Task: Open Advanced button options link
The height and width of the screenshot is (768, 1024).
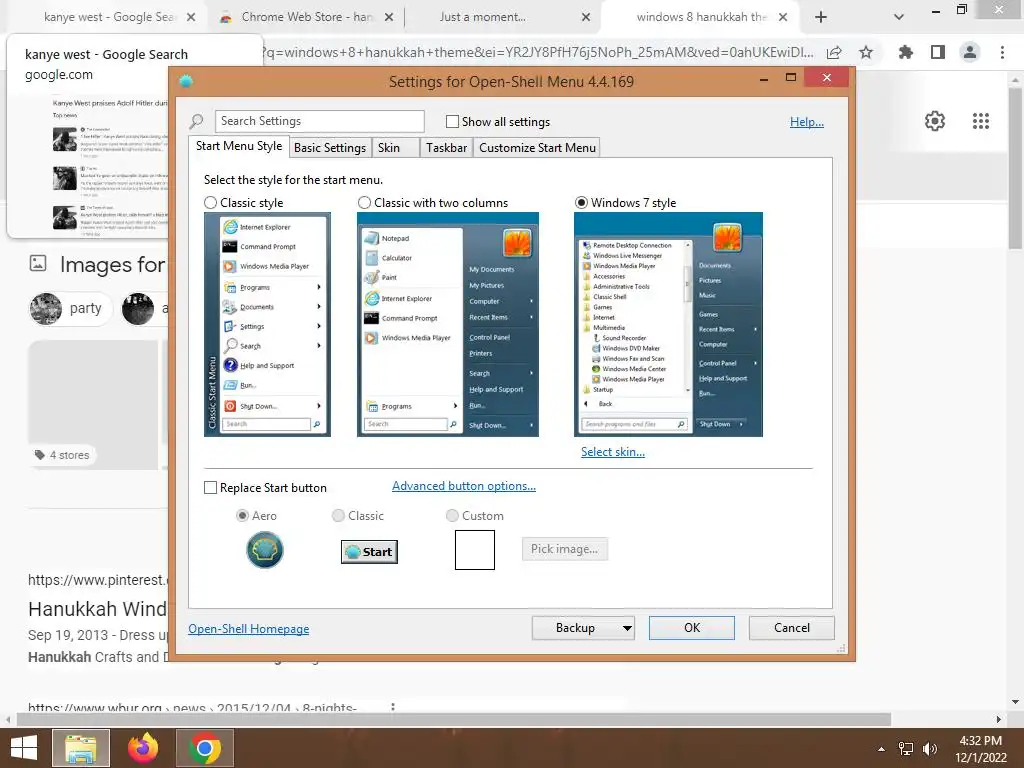Action: click(x=464, y=486)
